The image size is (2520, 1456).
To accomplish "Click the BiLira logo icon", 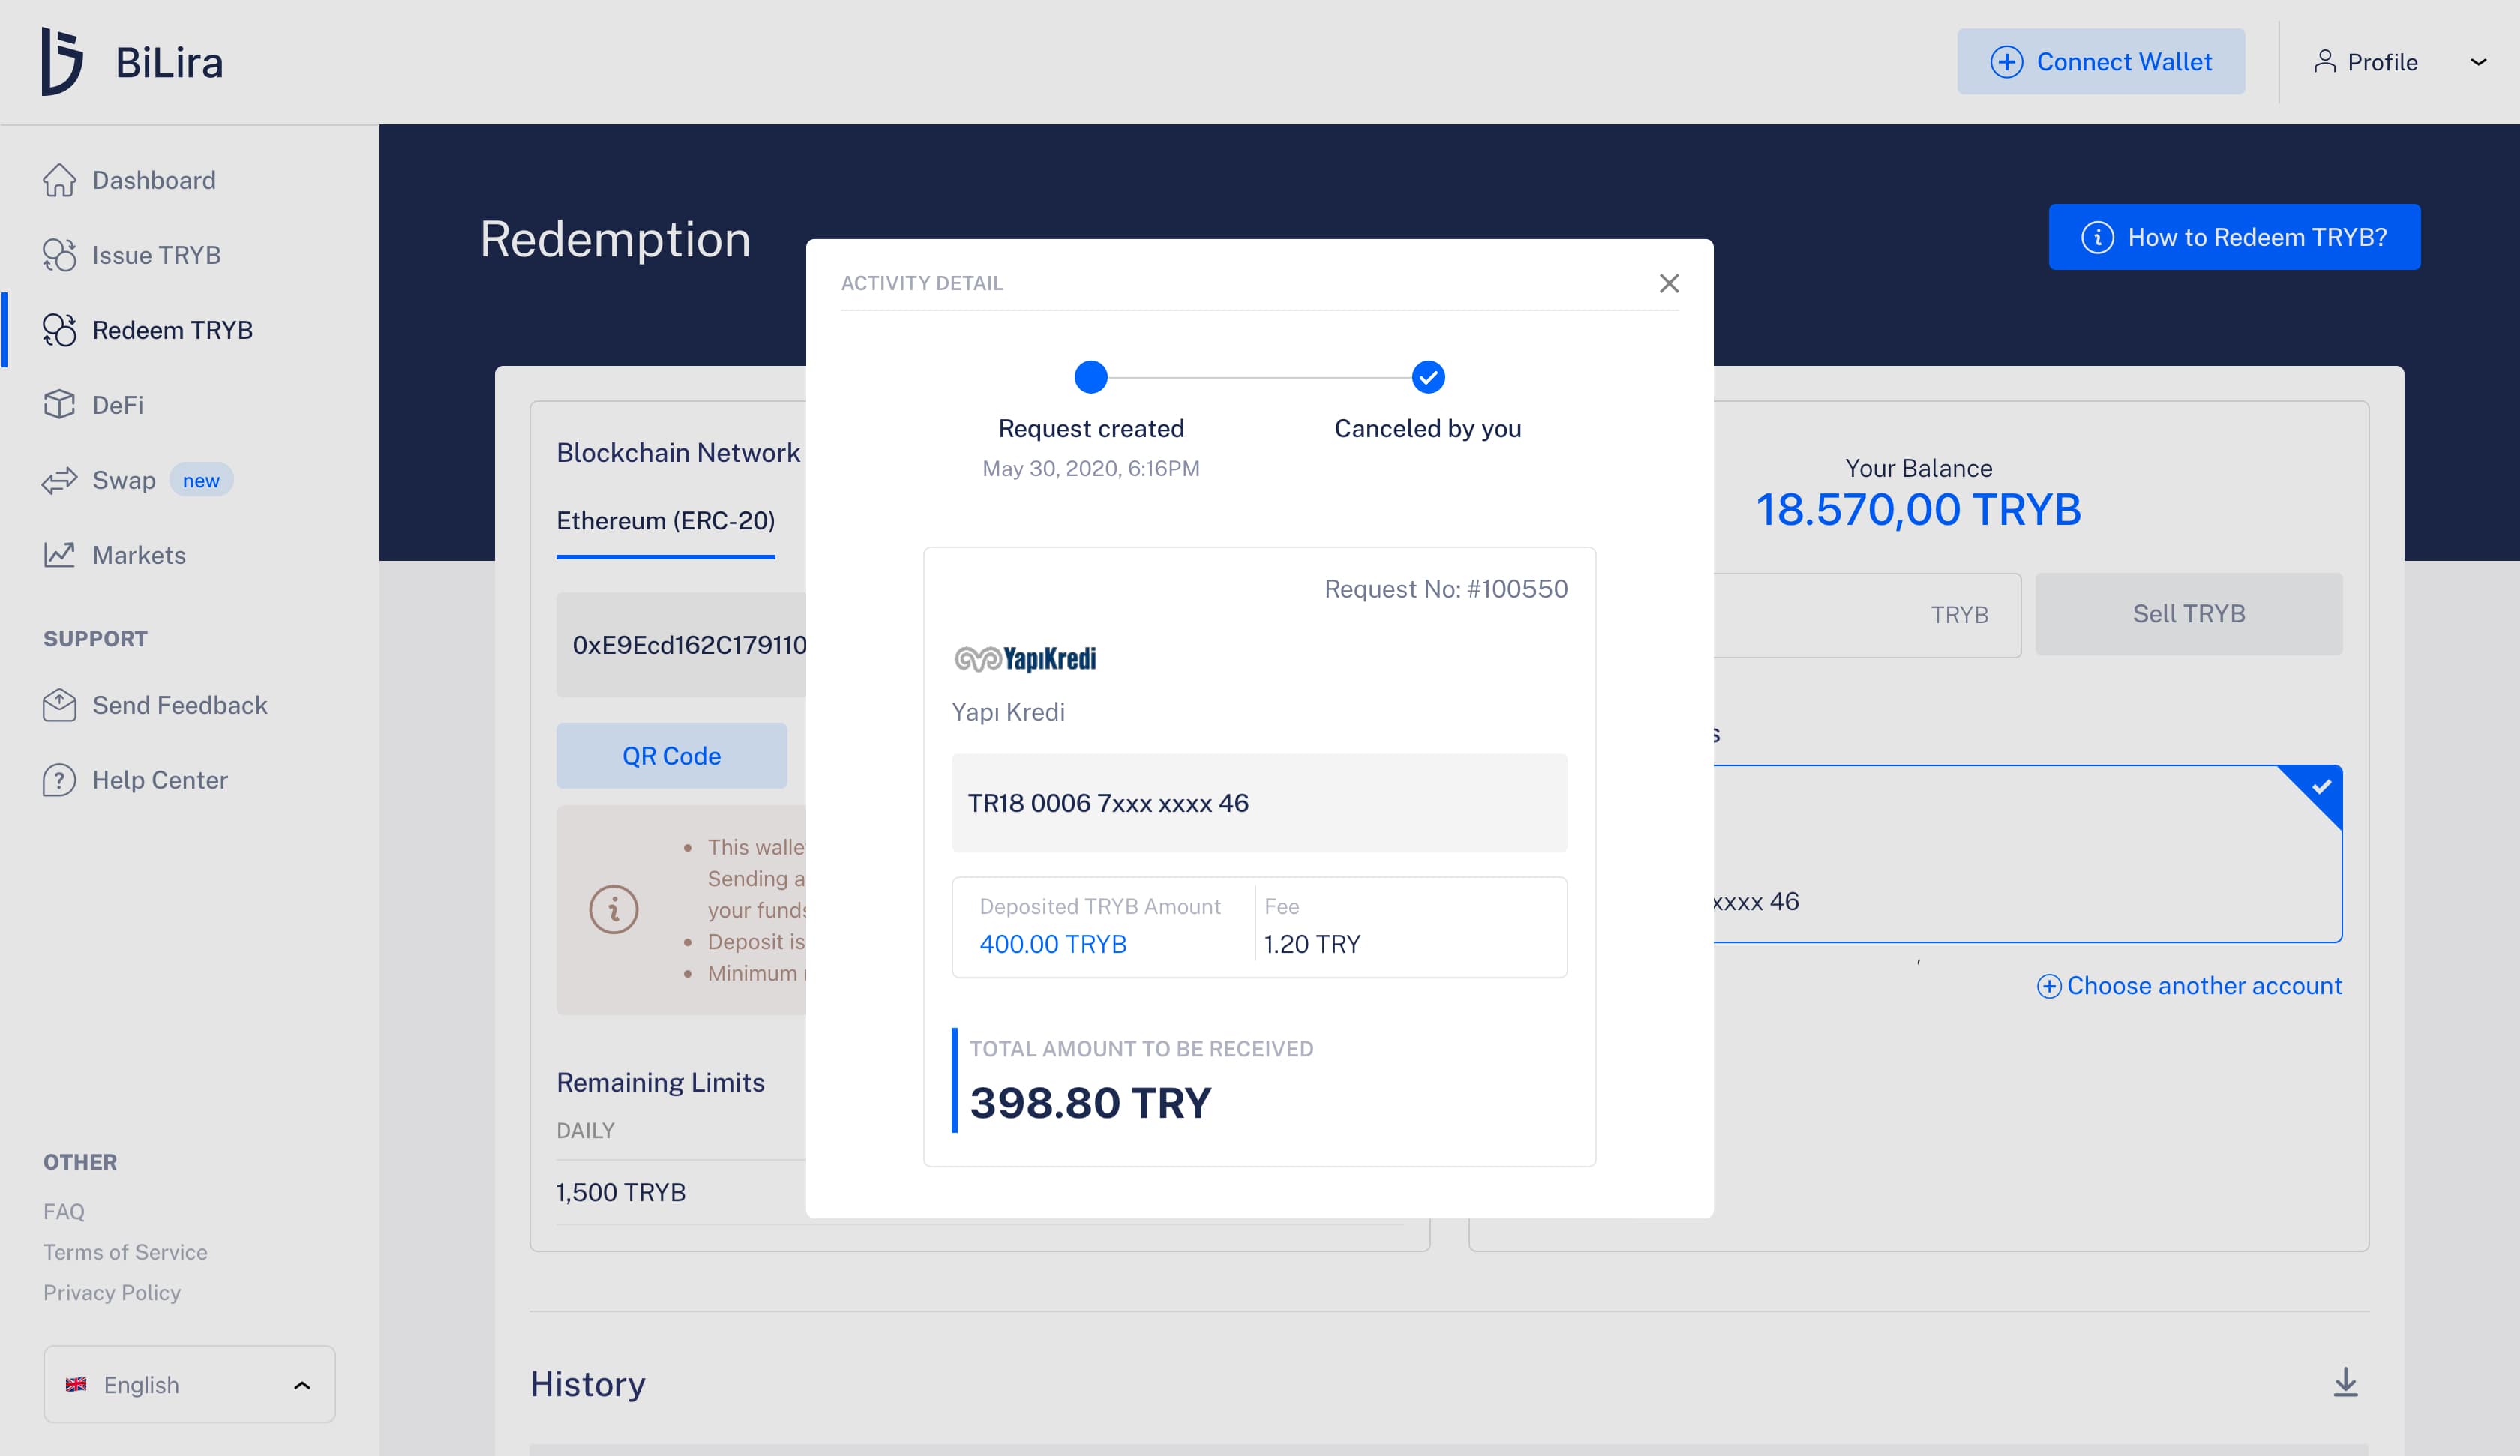I will tap(62, 61).
